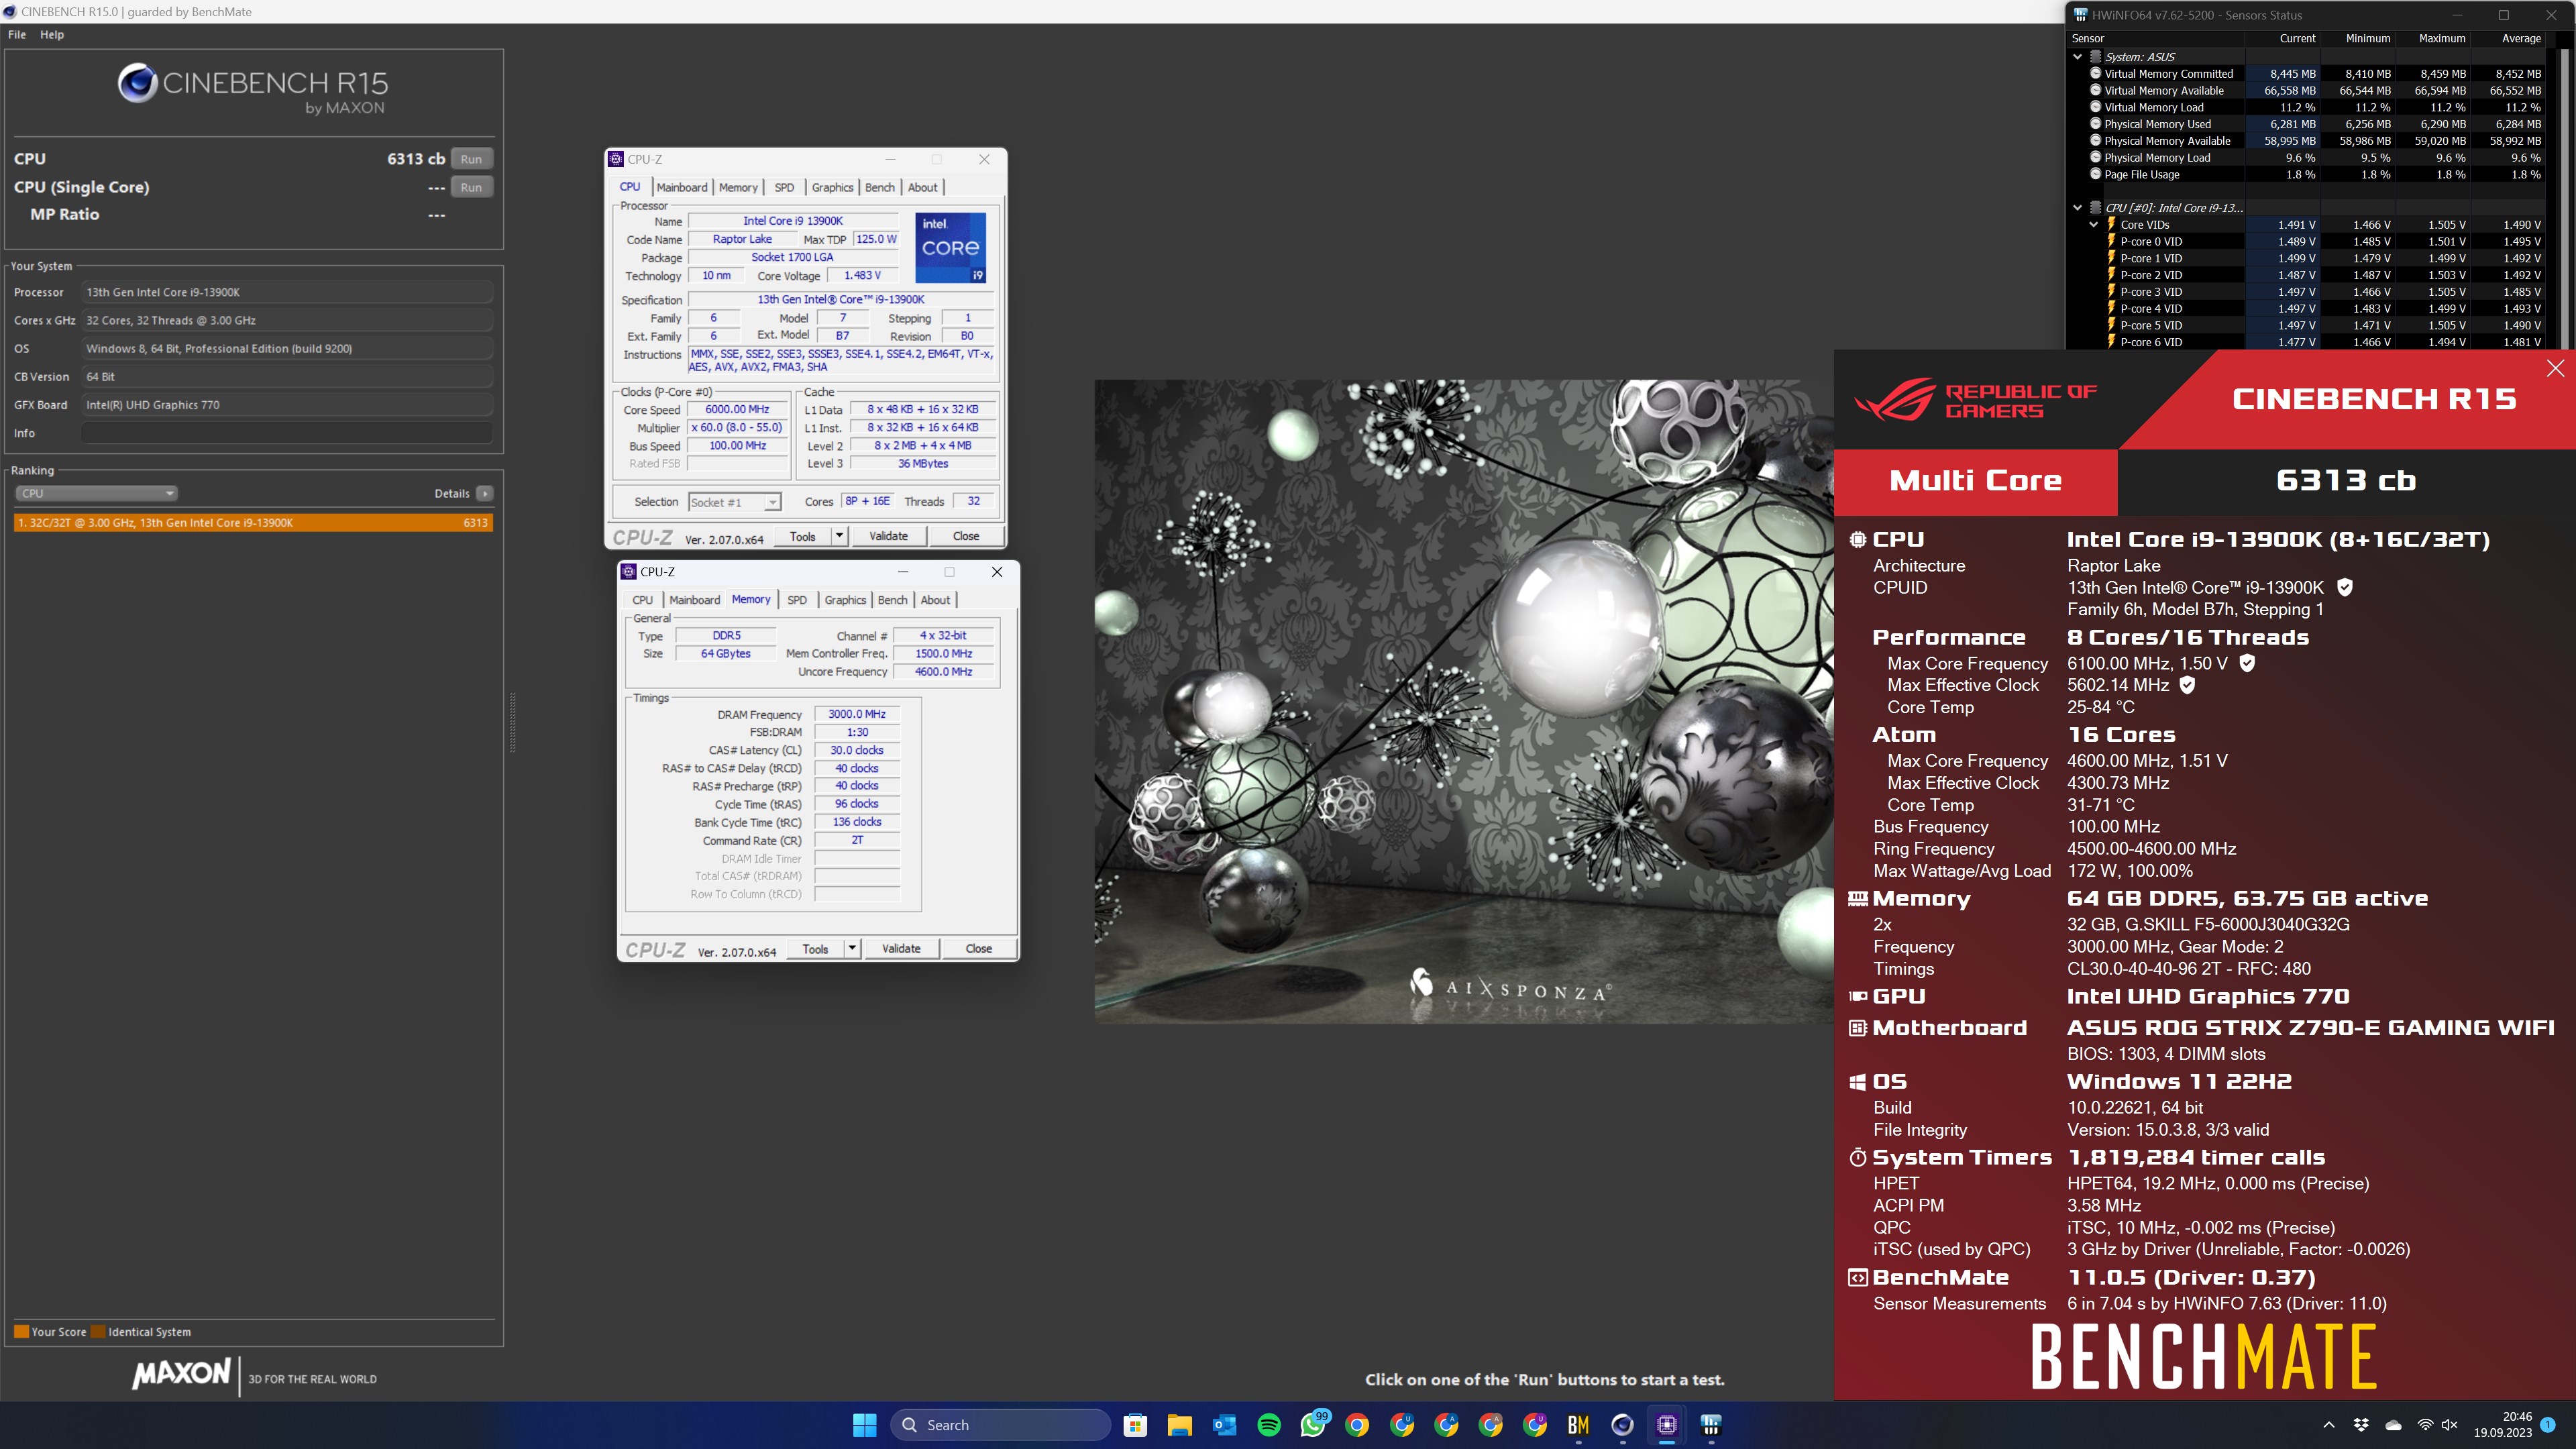Switch to HWiNFO from the taskbar
The height and width of the screenshot is (1449, 2576).
[1711, 1425]
